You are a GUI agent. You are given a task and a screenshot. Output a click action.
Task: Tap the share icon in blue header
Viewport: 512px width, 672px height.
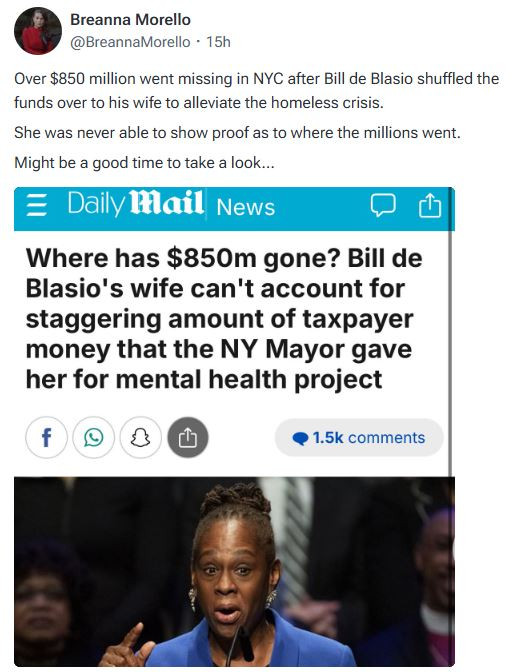pyautogui.click(x=429, y=205)
